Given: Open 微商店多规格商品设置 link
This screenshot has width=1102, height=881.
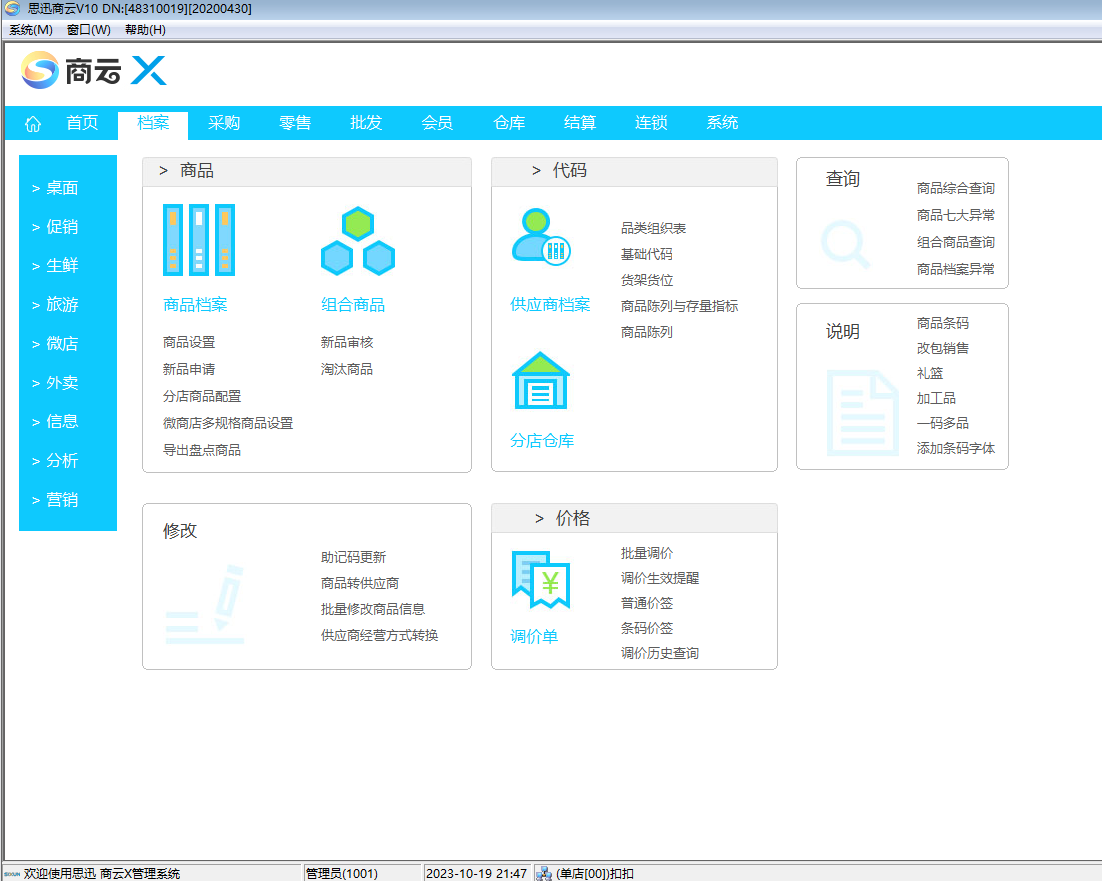Looking at the screenshot, I should (x=228, y=423).
